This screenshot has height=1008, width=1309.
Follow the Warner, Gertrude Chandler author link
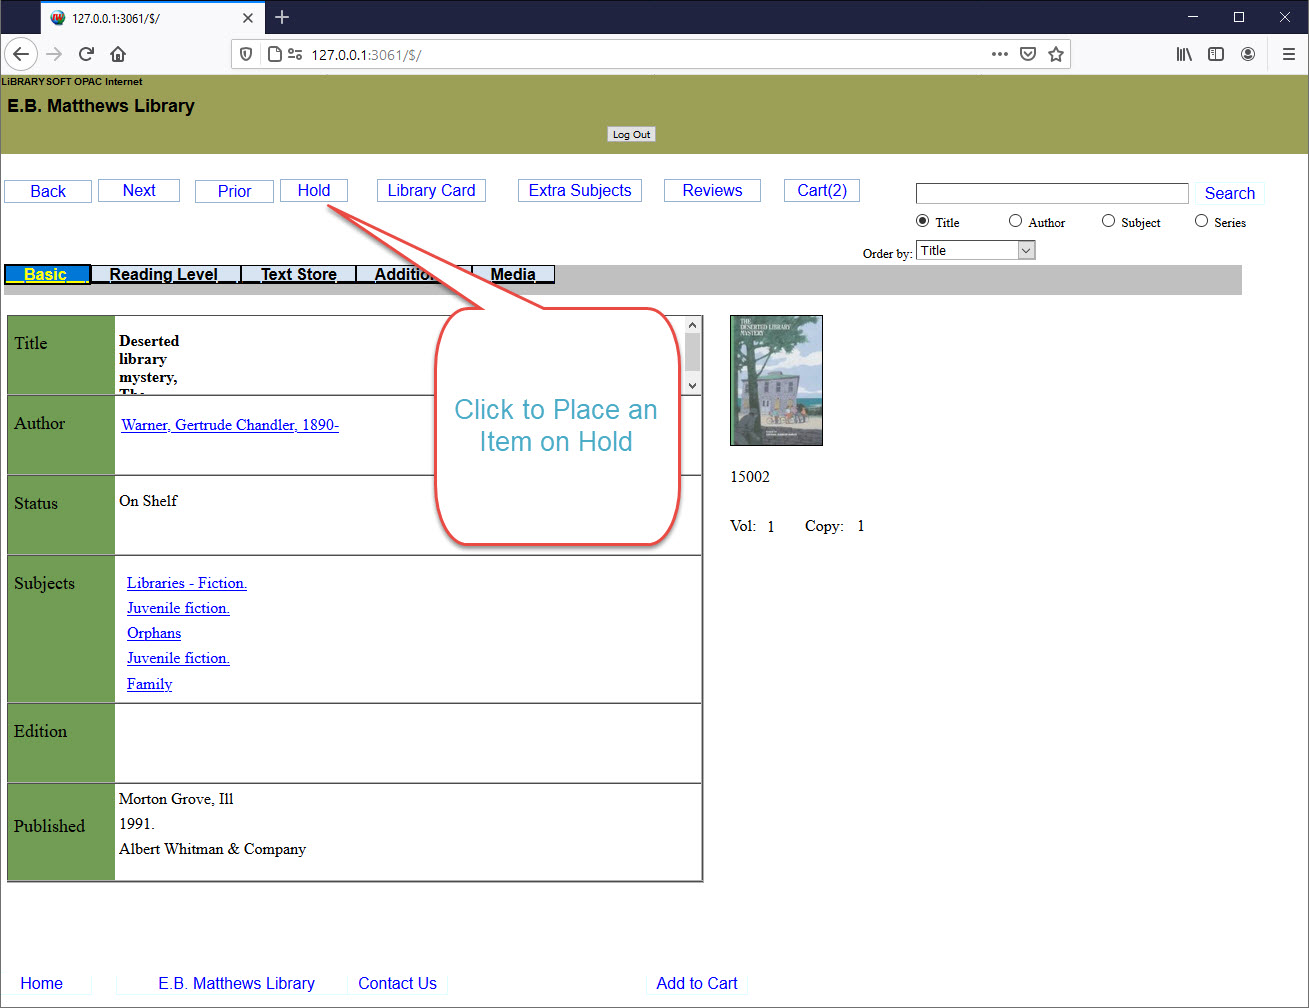[230, 425]
